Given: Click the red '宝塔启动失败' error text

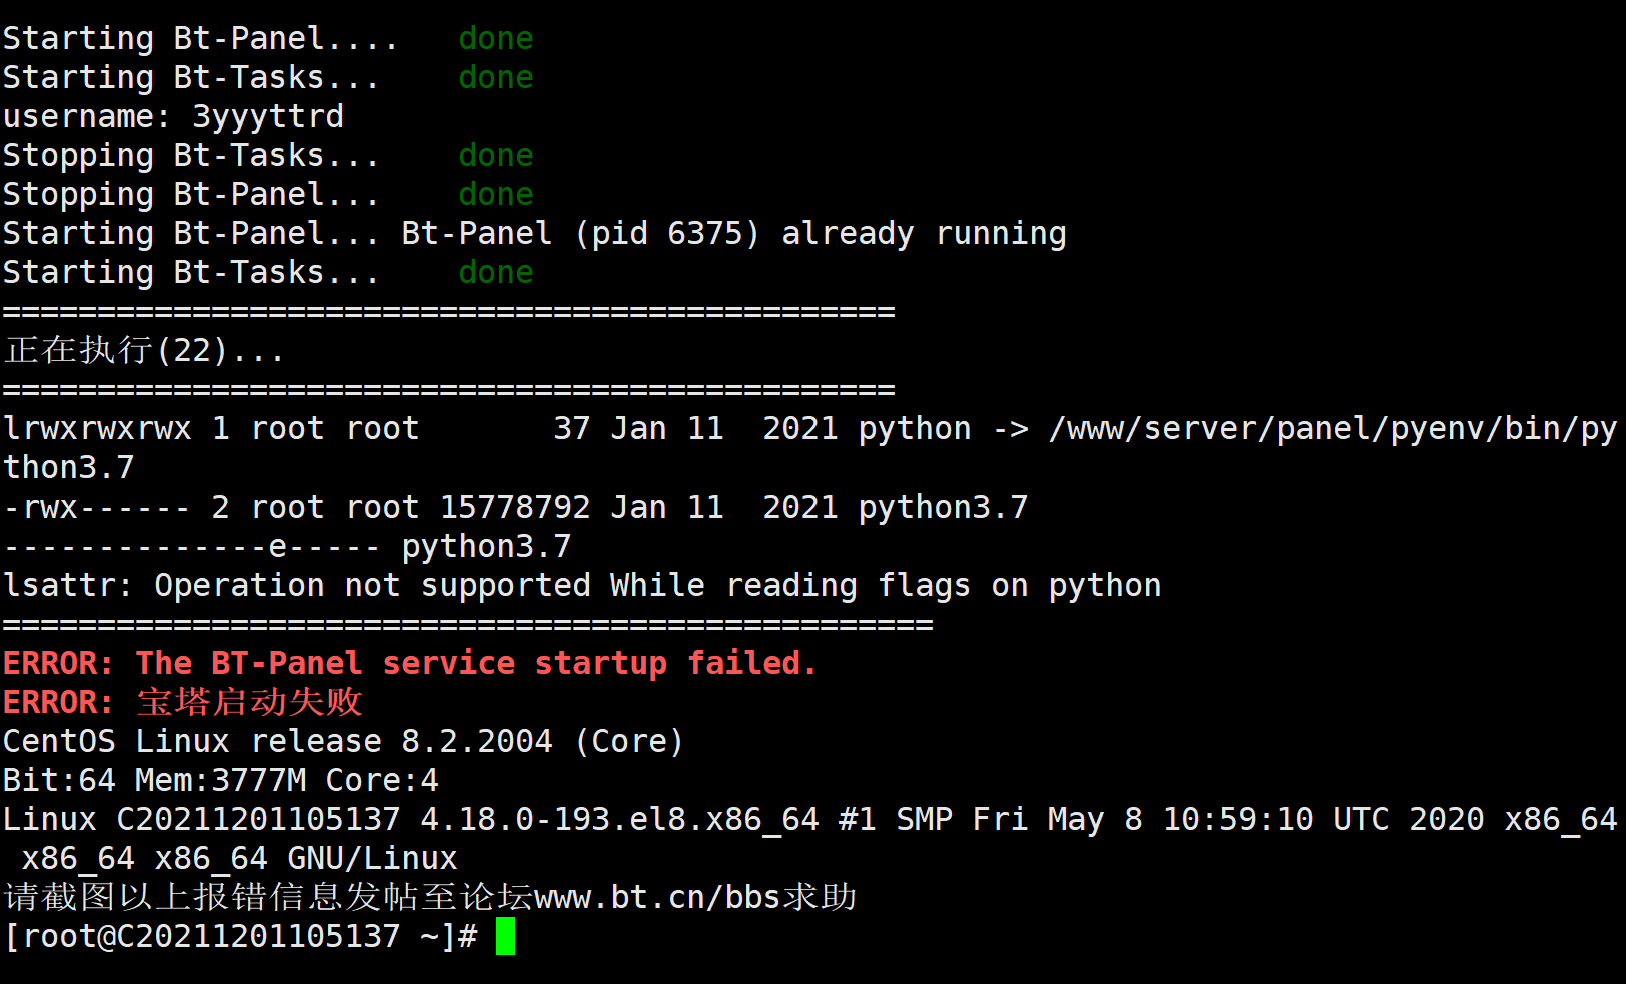Looking at the screenshot, I should point(249,702).
